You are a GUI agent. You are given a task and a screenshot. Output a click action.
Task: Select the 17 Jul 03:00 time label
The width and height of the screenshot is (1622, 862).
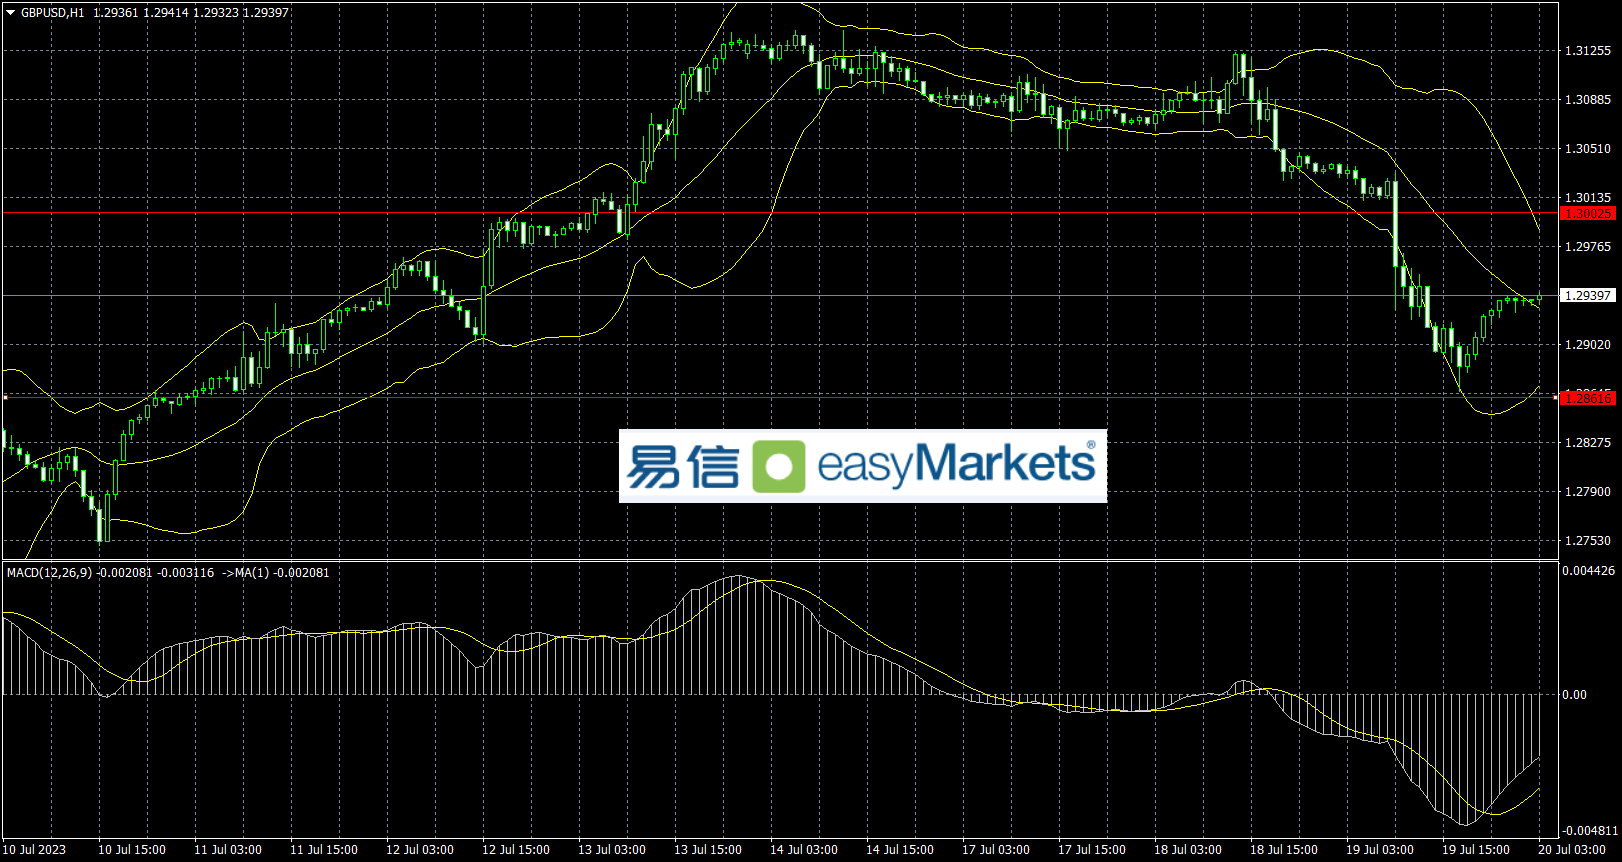996,850
